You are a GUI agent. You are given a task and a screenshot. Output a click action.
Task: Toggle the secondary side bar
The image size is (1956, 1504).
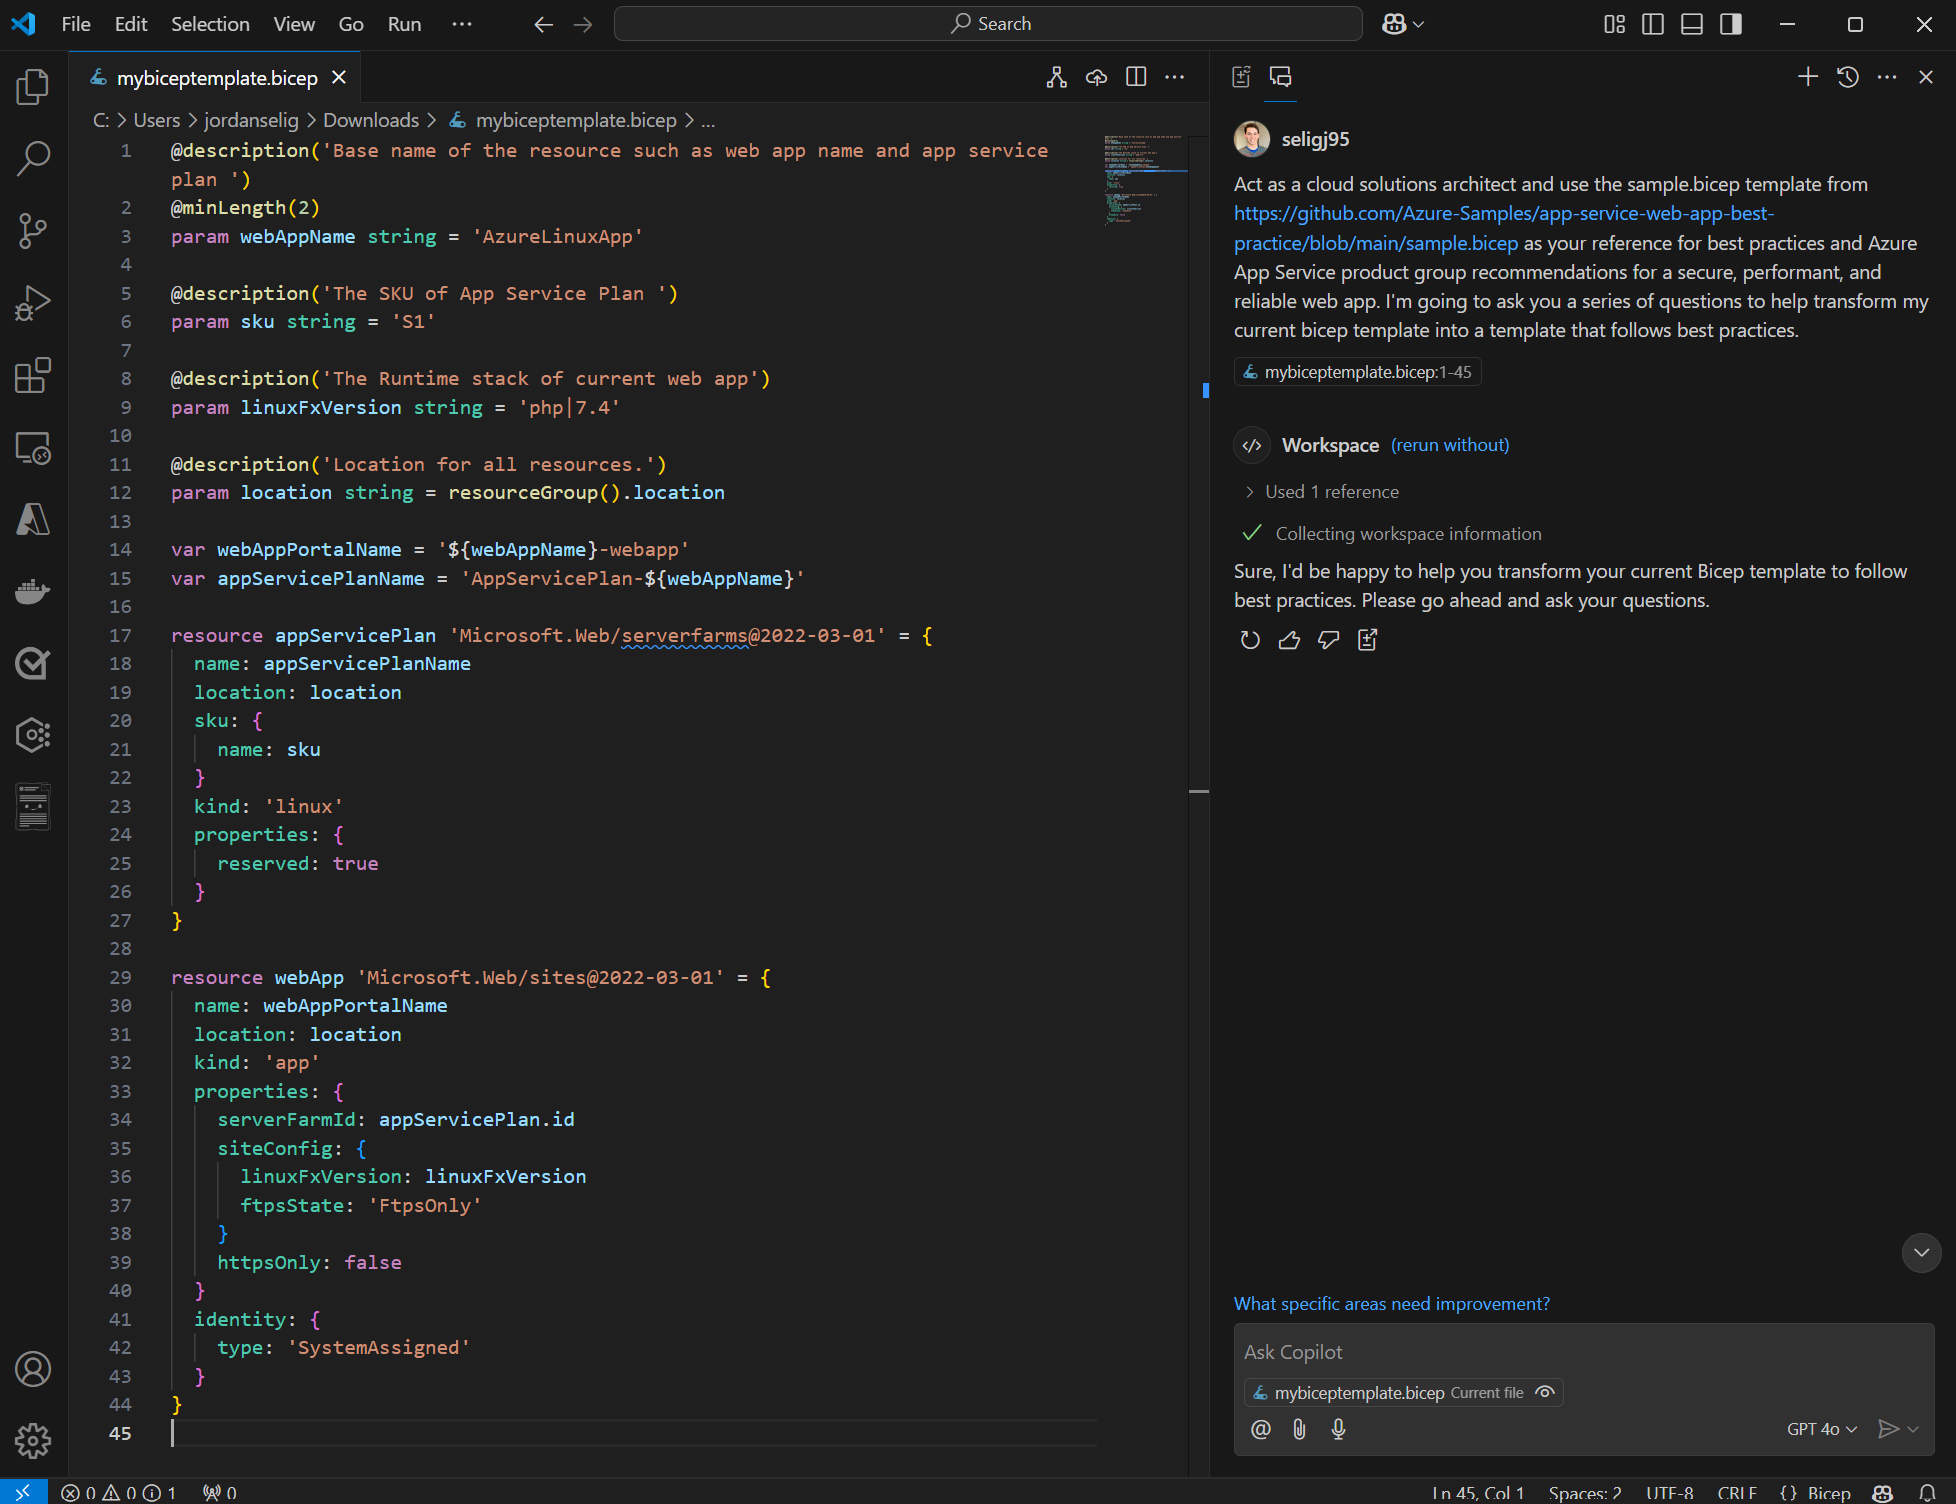[x=1731, y=24]
